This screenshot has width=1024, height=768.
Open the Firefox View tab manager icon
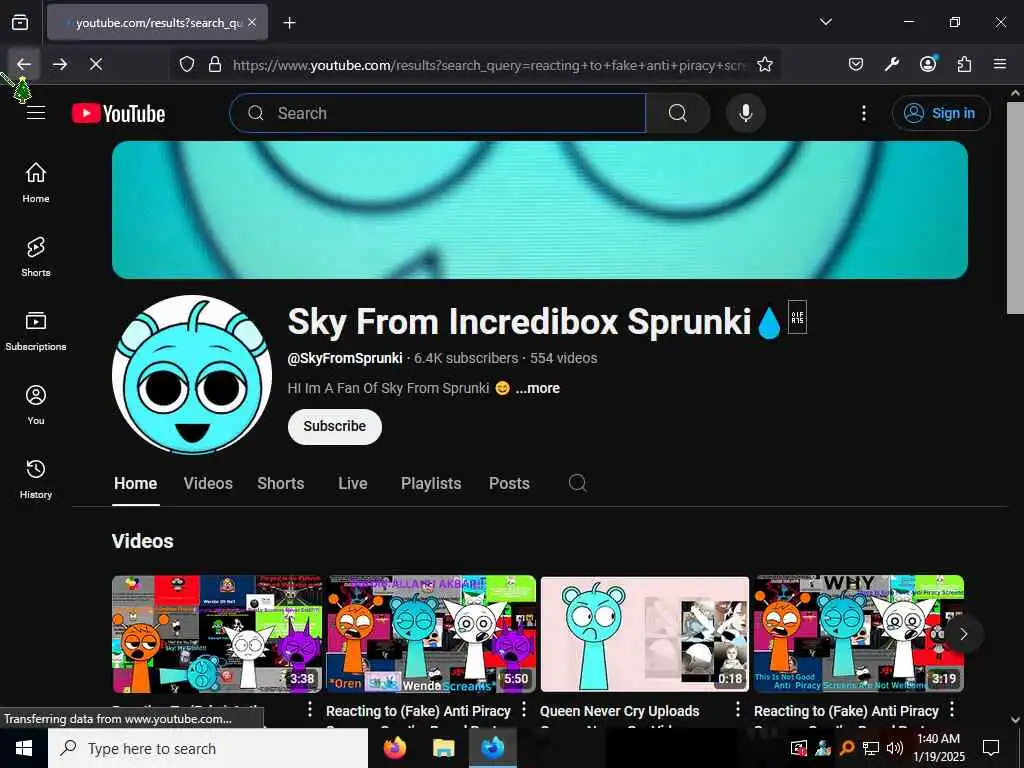click(x=20, y=22)
